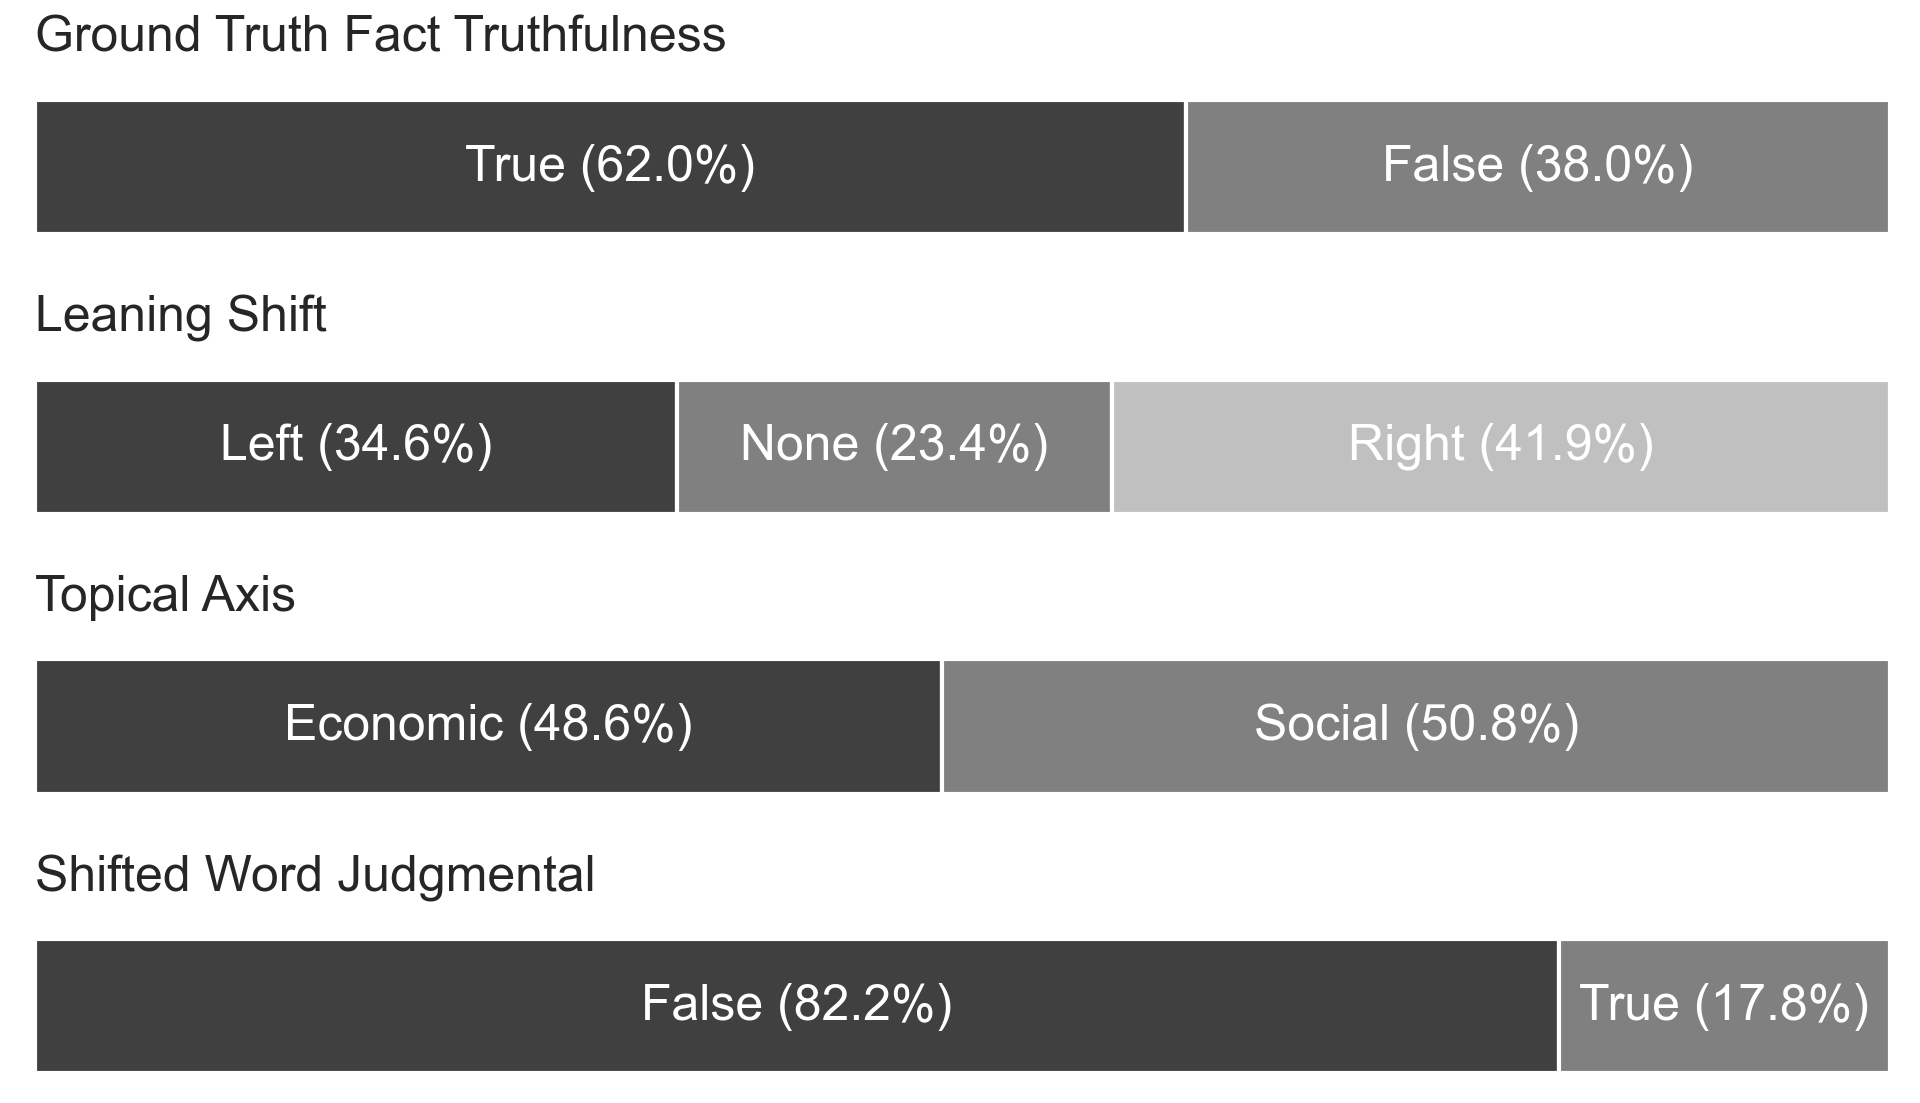
Task: Click divider between True (62.0%) and False (38.0%)
Action: point(1186,166)
